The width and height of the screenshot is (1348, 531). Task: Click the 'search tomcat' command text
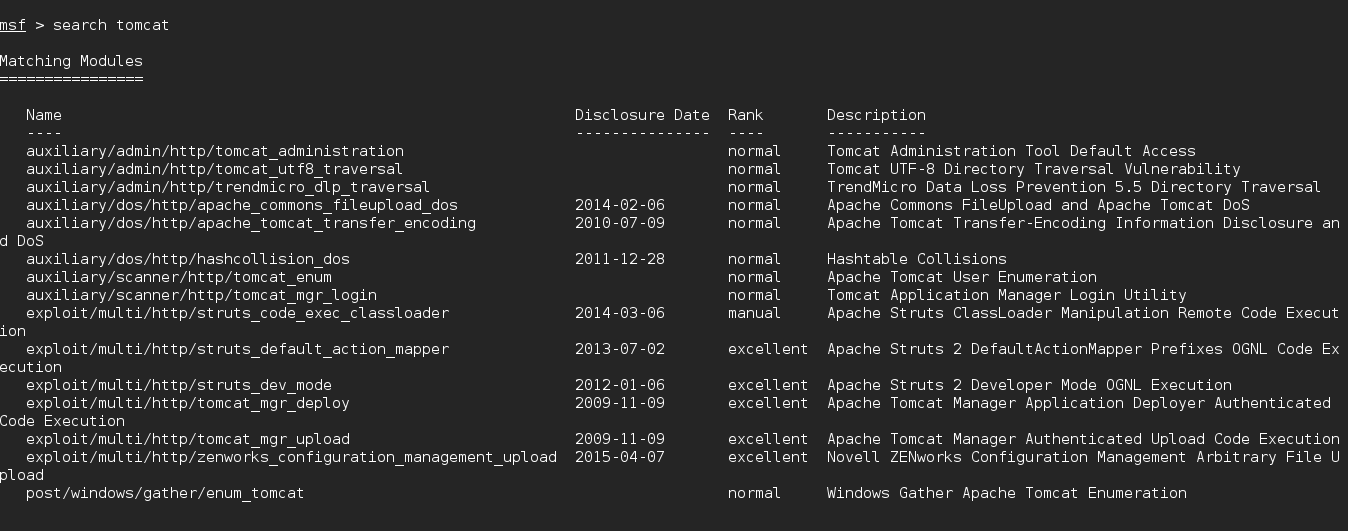point(111,25)
